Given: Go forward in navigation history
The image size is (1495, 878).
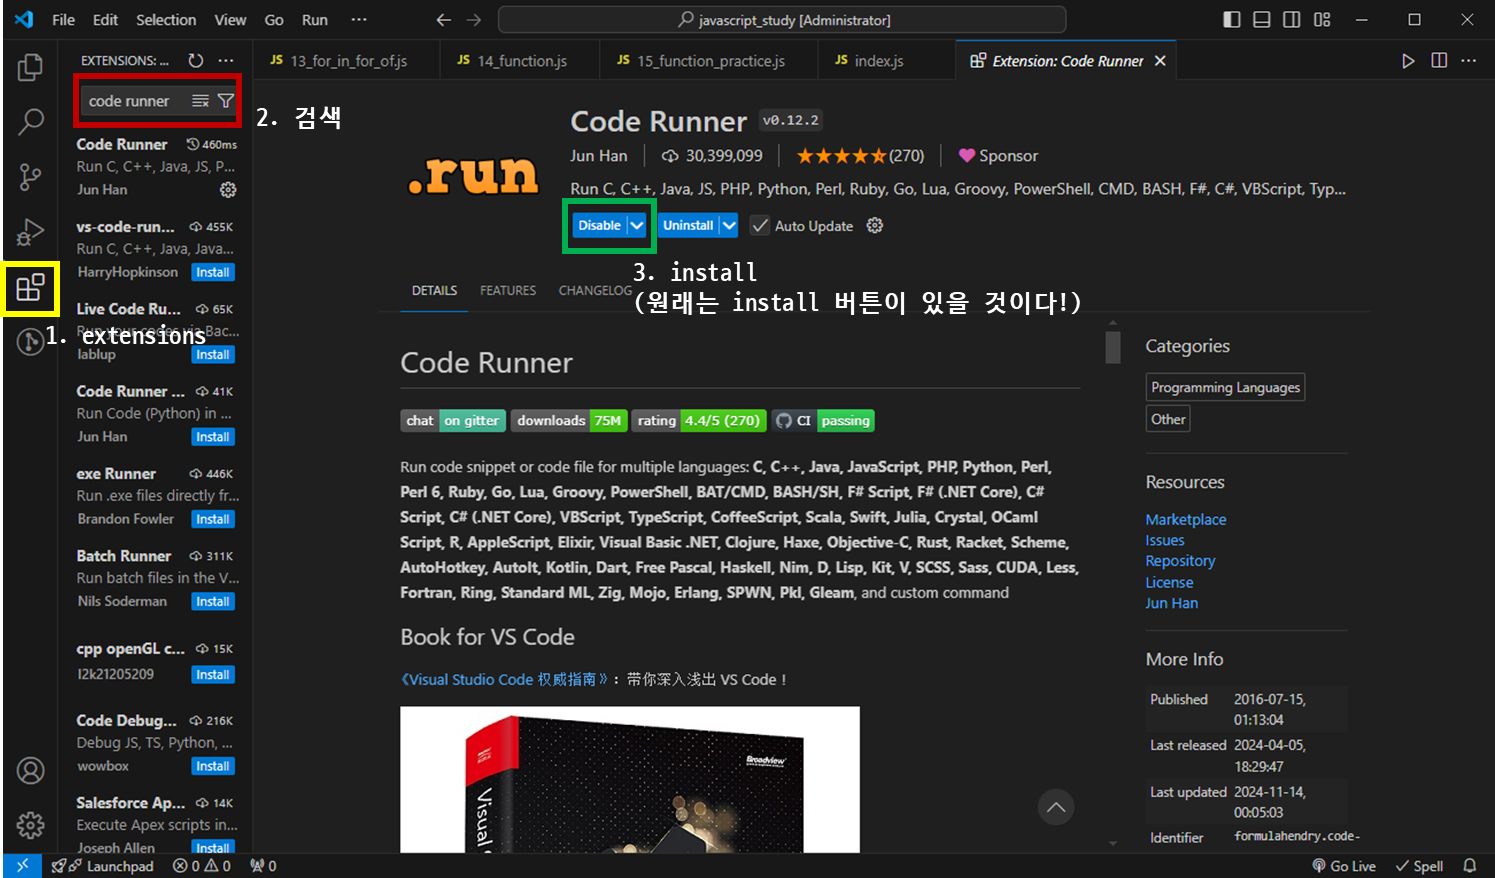Looking at the screenshot, I should 474,20.
